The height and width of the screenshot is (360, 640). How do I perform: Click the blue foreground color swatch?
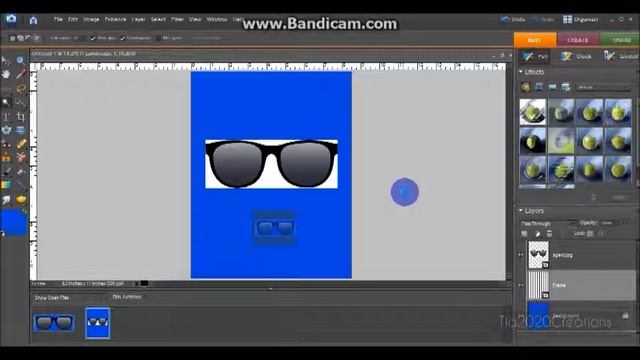click(13, 223)
